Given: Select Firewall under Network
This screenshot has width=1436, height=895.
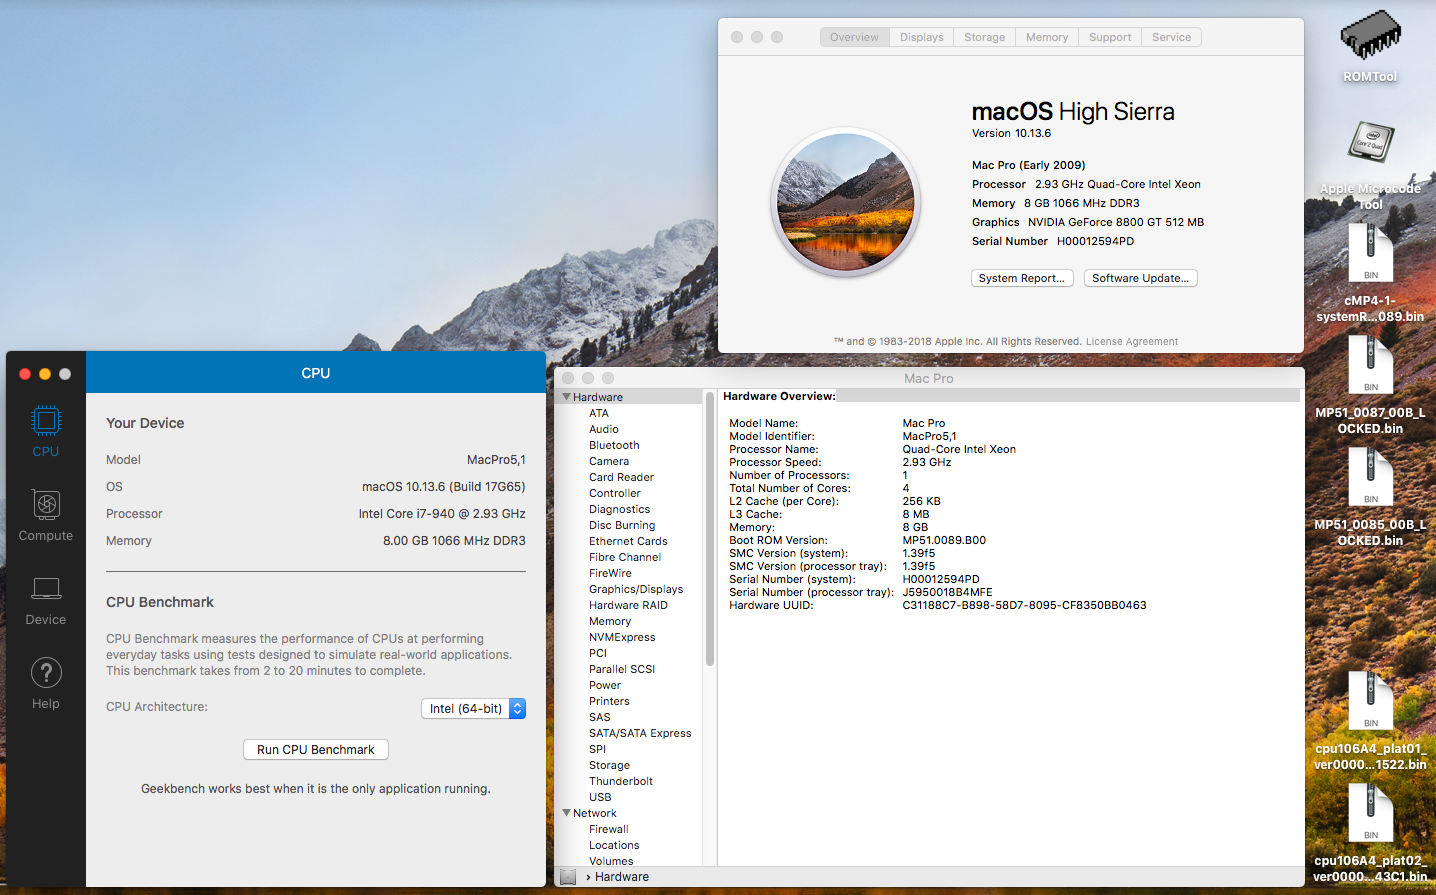Looking at the screenshot, I should pos(609,829).
